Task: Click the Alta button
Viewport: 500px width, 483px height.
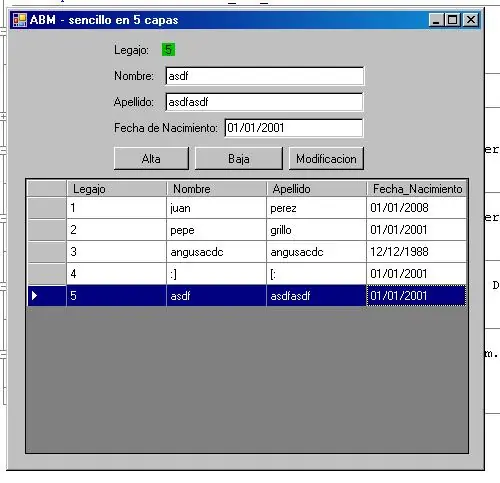Action: click(151, 159)
